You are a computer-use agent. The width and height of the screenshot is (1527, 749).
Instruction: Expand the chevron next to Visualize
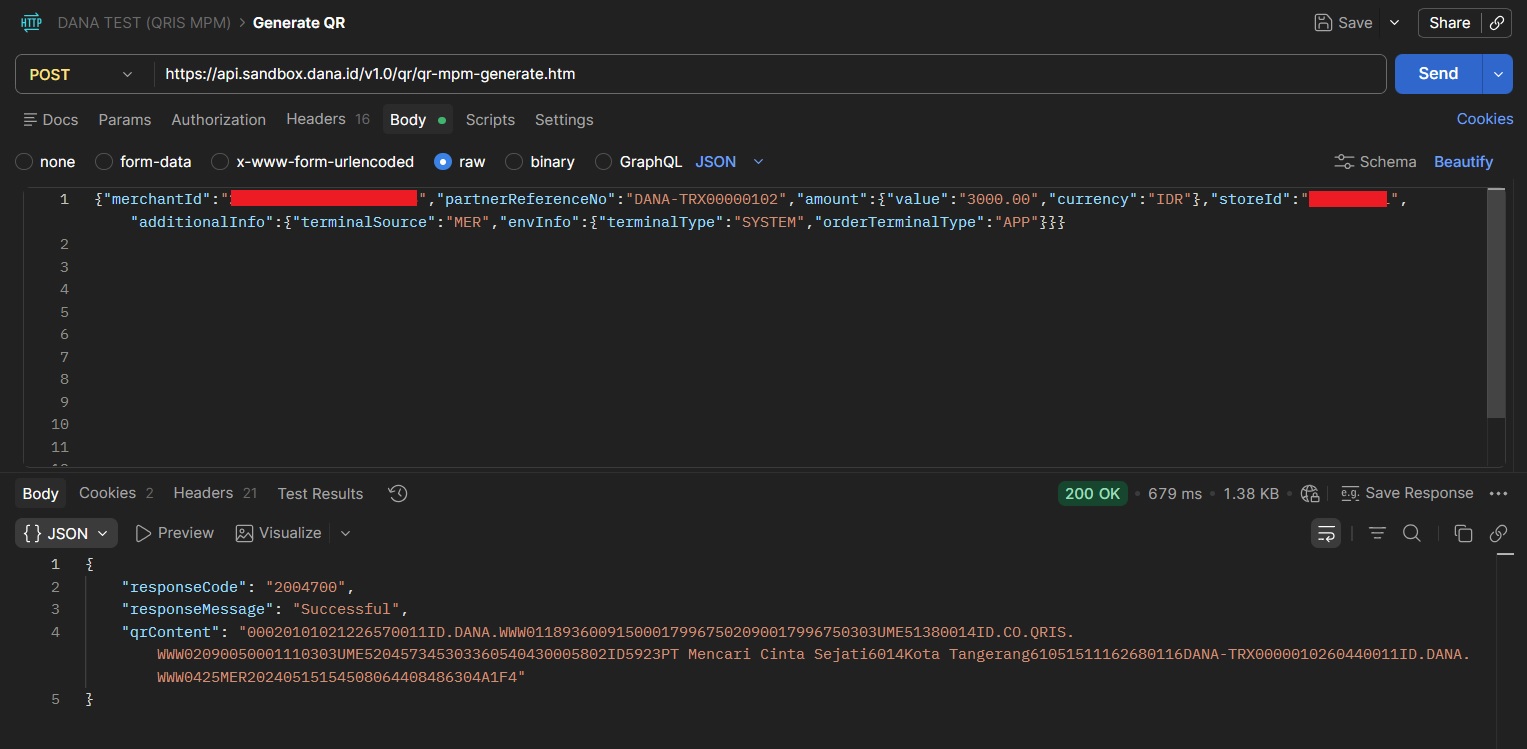[x=346, y=533]
